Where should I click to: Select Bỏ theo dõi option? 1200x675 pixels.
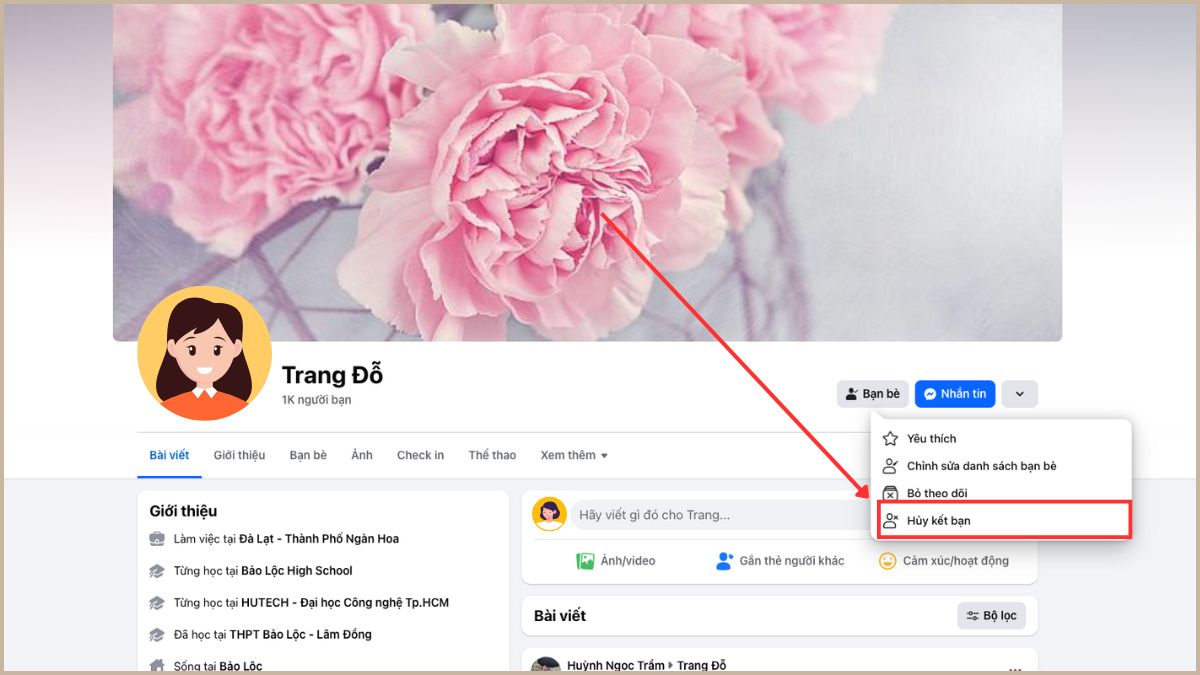coord(1001,493)
